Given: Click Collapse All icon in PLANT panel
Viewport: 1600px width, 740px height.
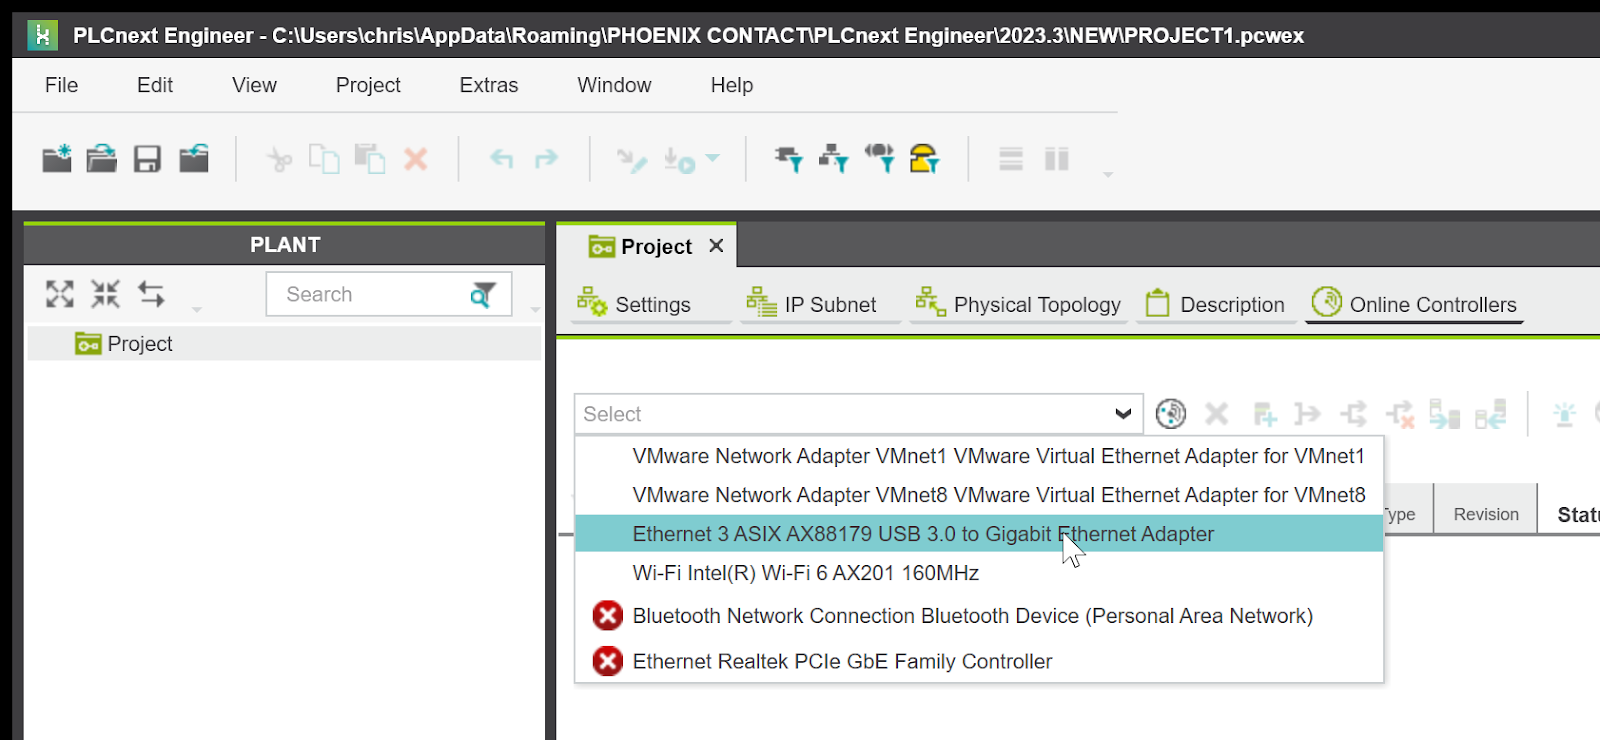Looking at the screenshot, I should pos(105,294).
